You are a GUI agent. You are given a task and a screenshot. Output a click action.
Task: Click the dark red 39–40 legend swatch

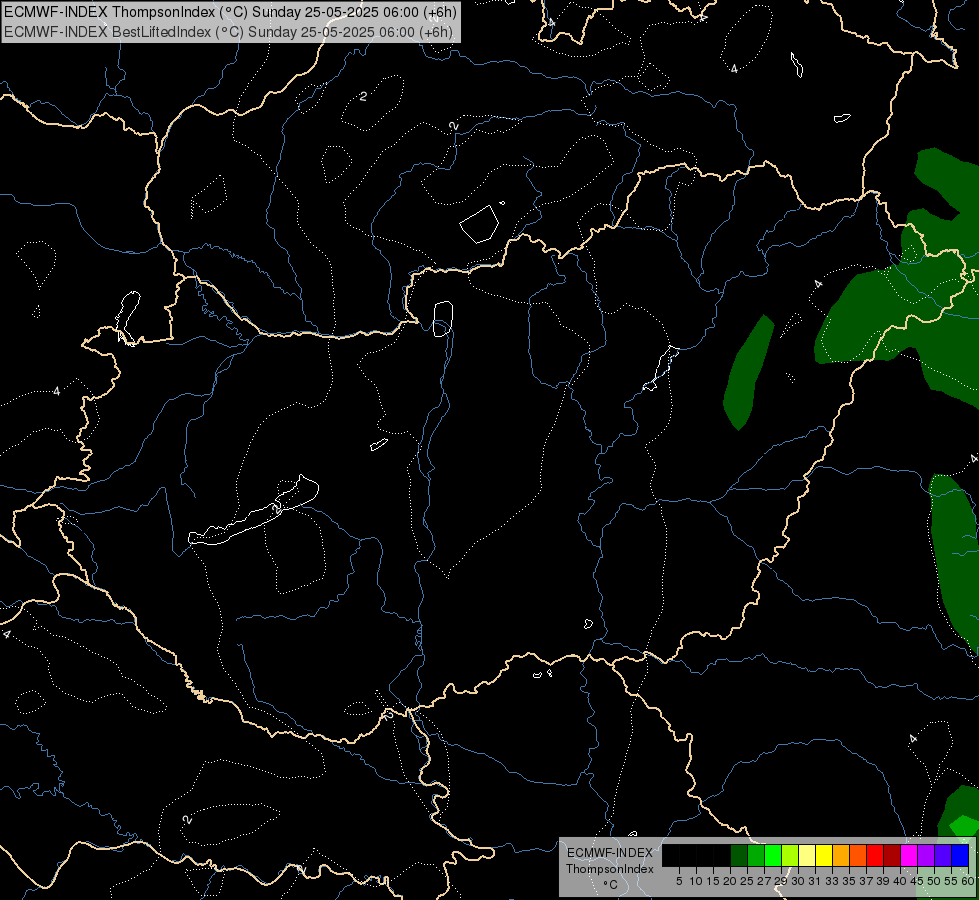coord(892,855)
